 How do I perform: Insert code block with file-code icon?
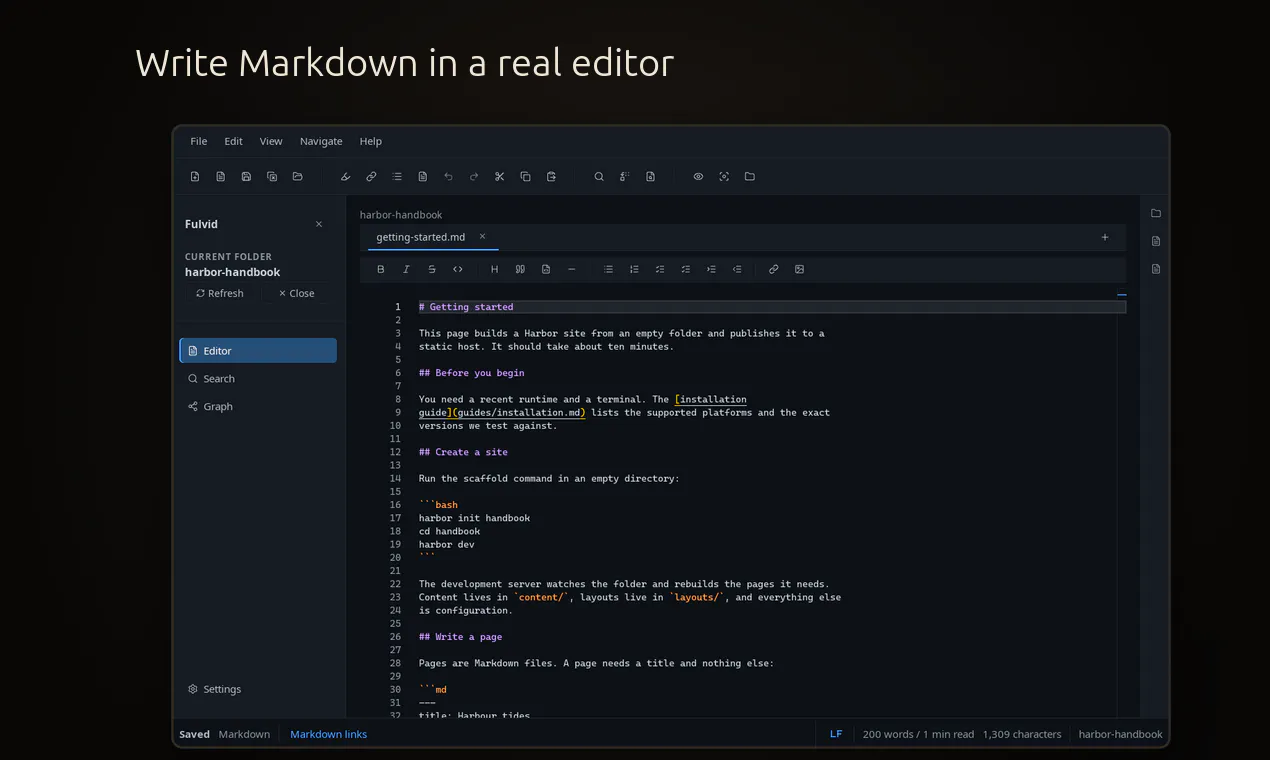point(546,269)
